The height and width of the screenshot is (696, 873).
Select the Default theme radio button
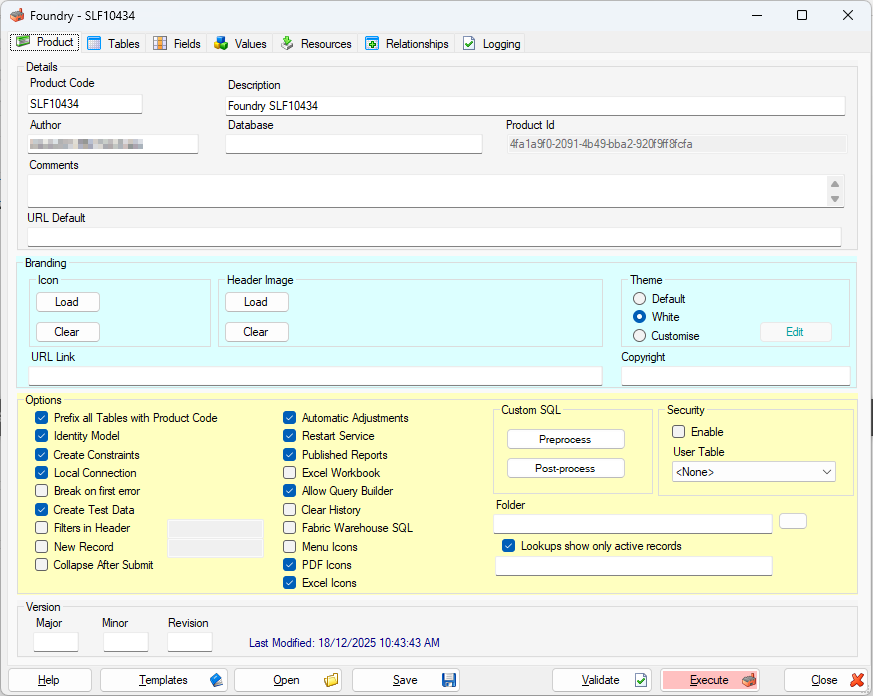click(640, 299)
